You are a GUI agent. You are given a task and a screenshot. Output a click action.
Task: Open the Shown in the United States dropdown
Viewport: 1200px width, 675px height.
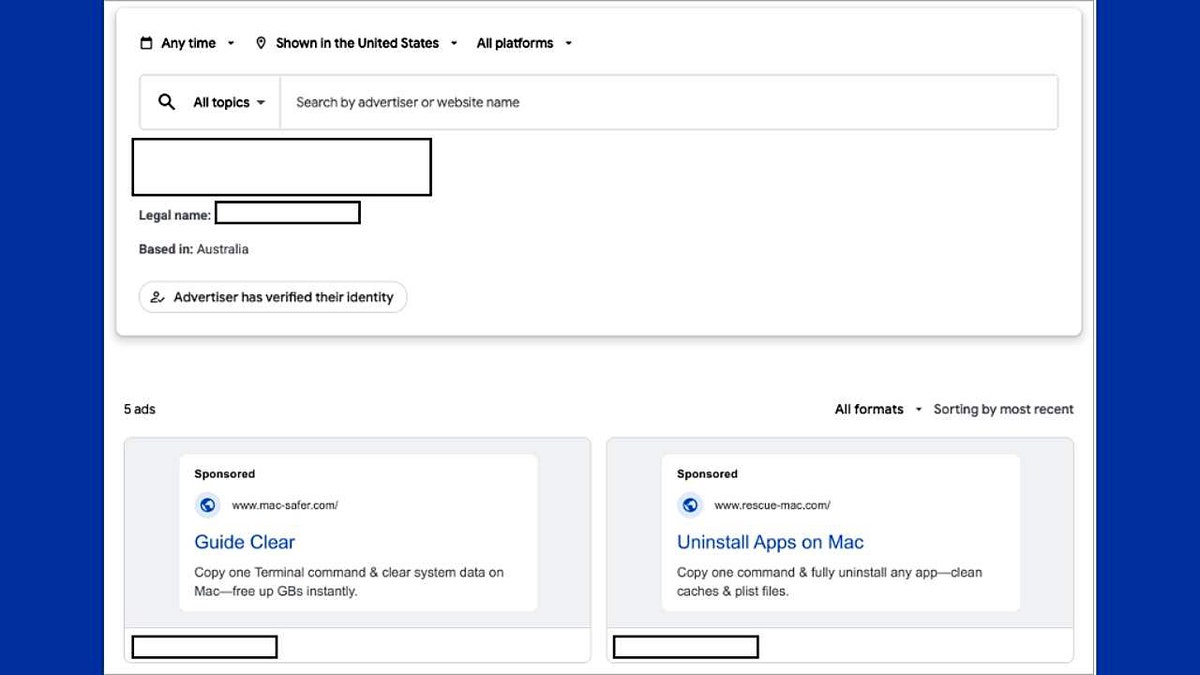[357, 42]
